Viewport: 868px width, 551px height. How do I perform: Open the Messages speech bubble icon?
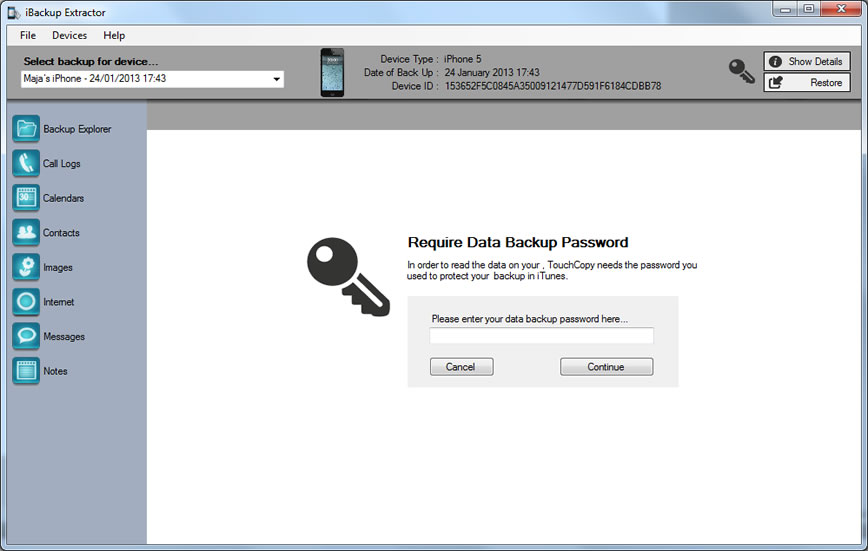pos(26,336)
